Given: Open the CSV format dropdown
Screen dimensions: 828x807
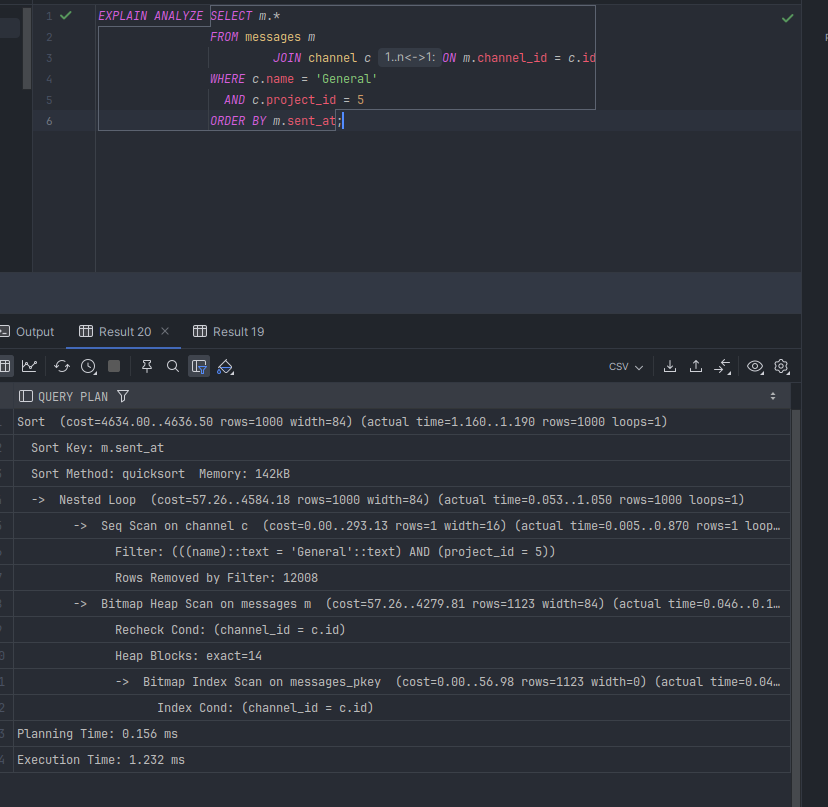Looking at the screenshot, I should (626, 367).
